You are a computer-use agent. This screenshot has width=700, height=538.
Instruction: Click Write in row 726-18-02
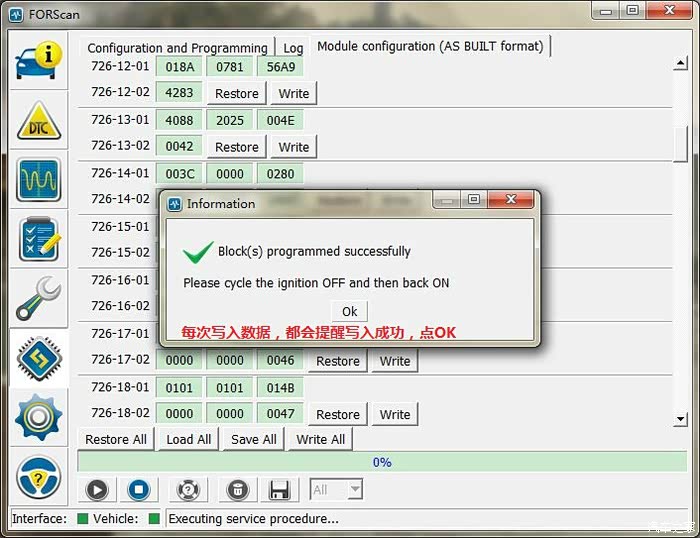(395, 414)
